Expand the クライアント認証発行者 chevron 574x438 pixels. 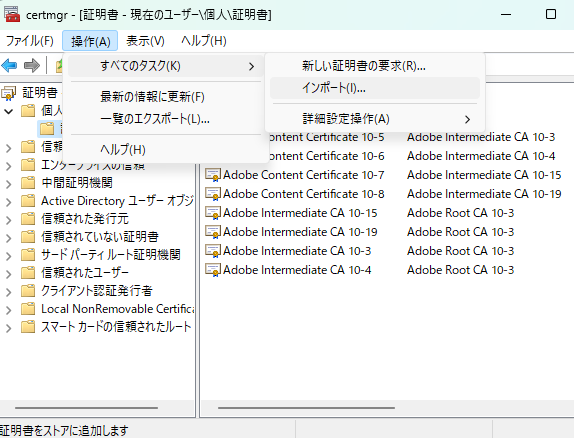[x=8, y=292]
